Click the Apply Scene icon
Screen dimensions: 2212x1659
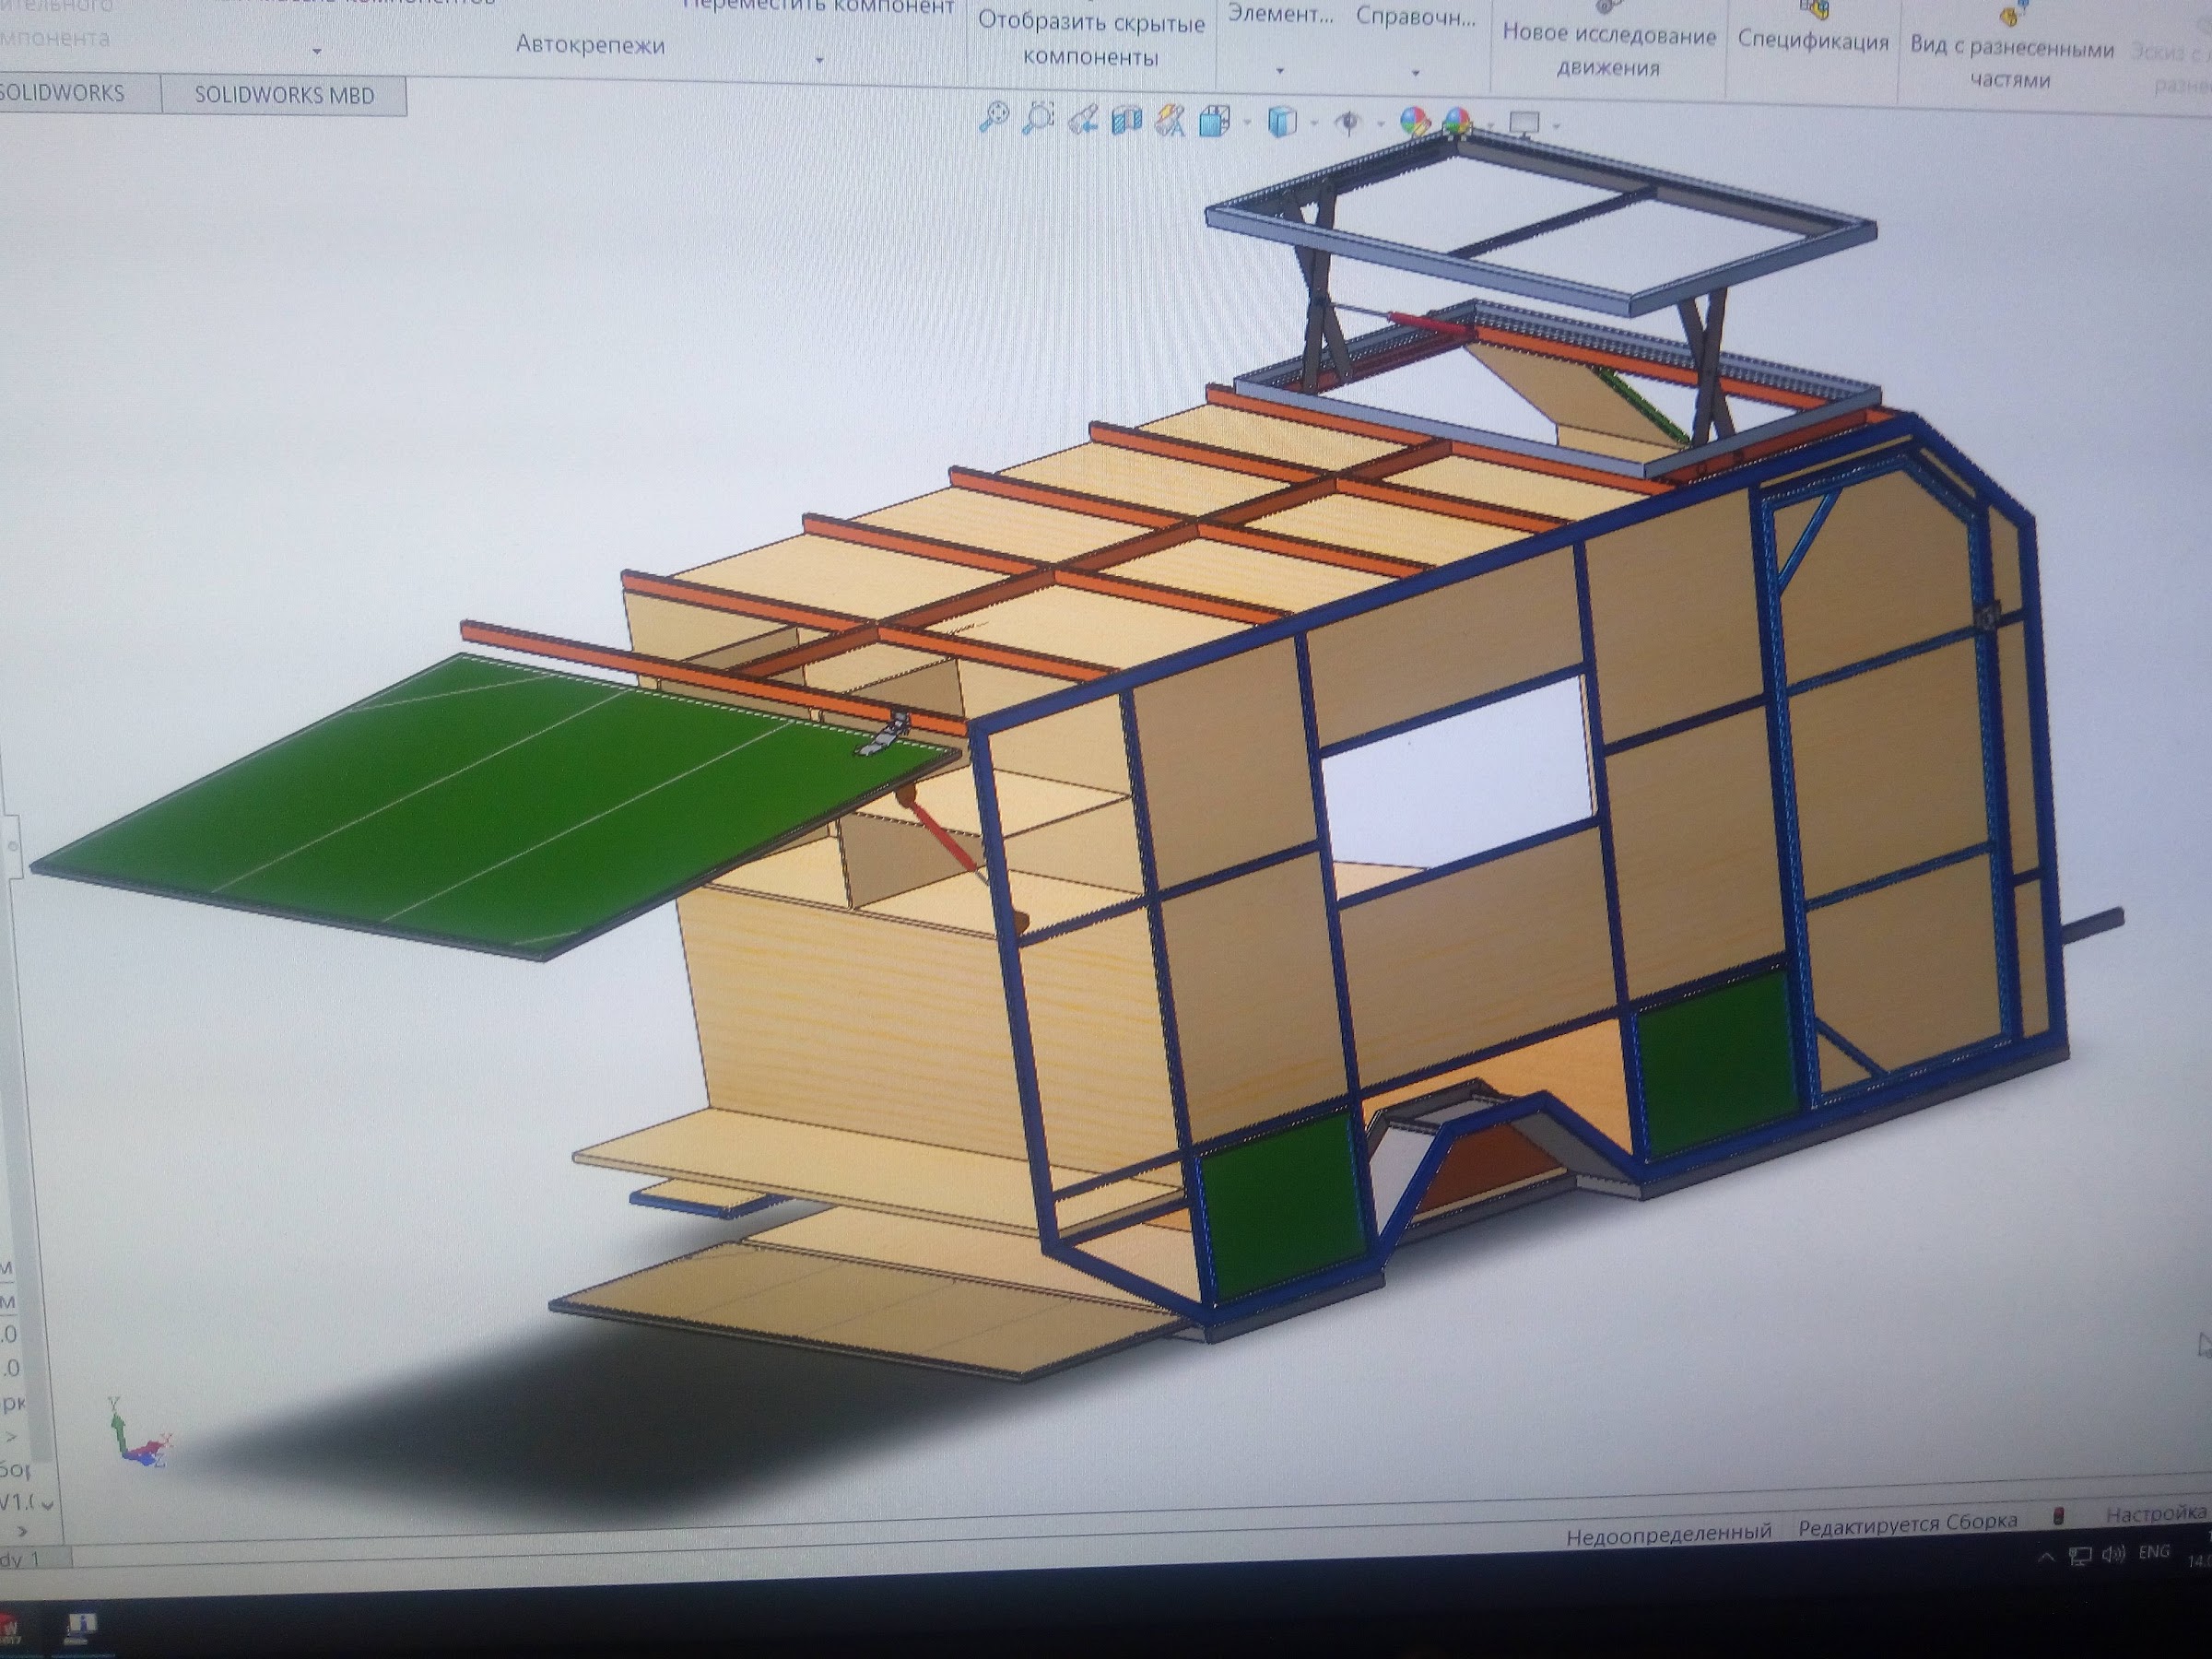[1458, 123]
